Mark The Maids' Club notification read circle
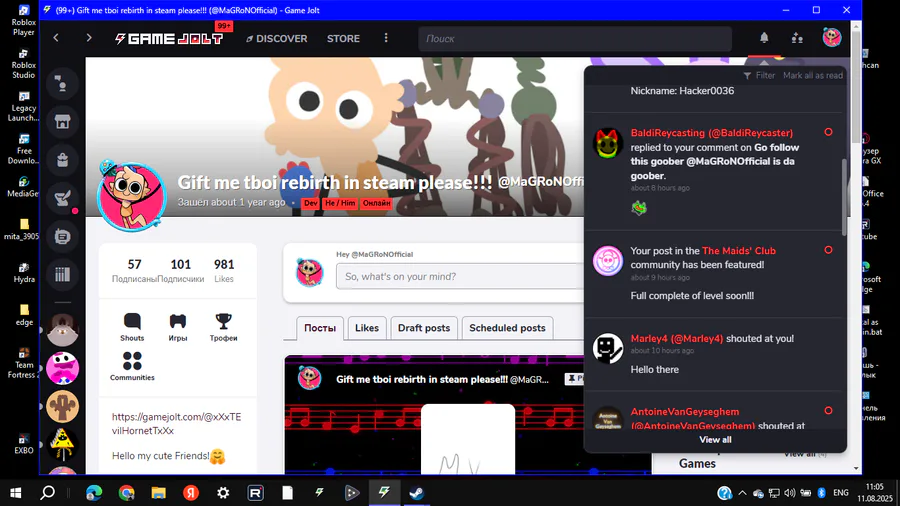Screen dimensions: 900x506 (x=828, y=250)
